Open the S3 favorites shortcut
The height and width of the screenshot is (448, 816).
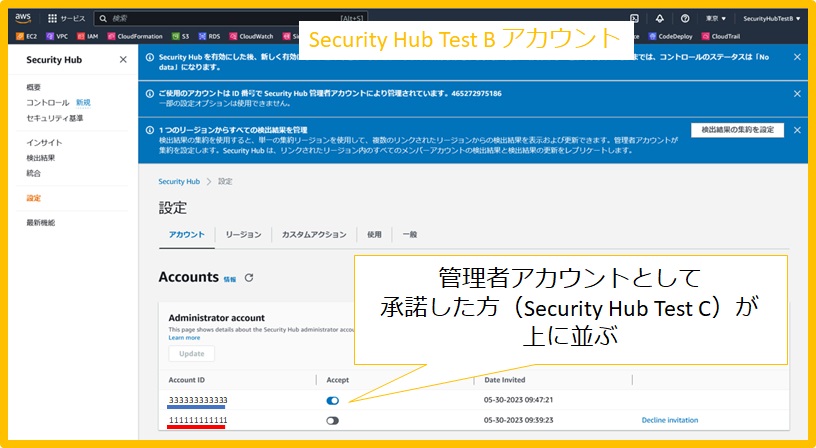pos(181,36)
